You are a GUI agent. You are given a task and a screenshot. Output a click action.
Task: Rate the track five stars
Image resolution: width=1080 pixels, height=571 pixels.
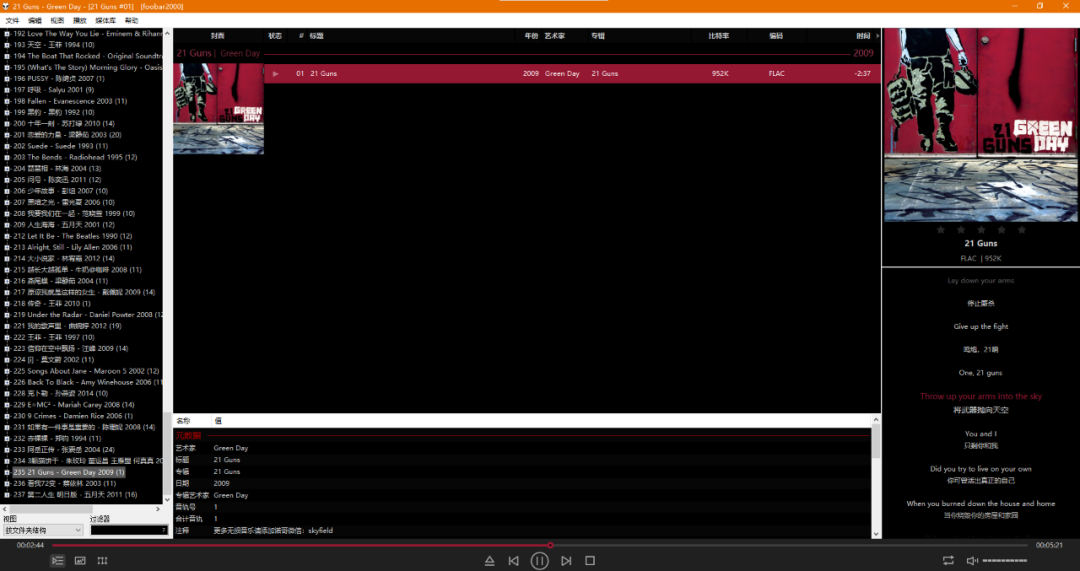tap(1021, 230)
